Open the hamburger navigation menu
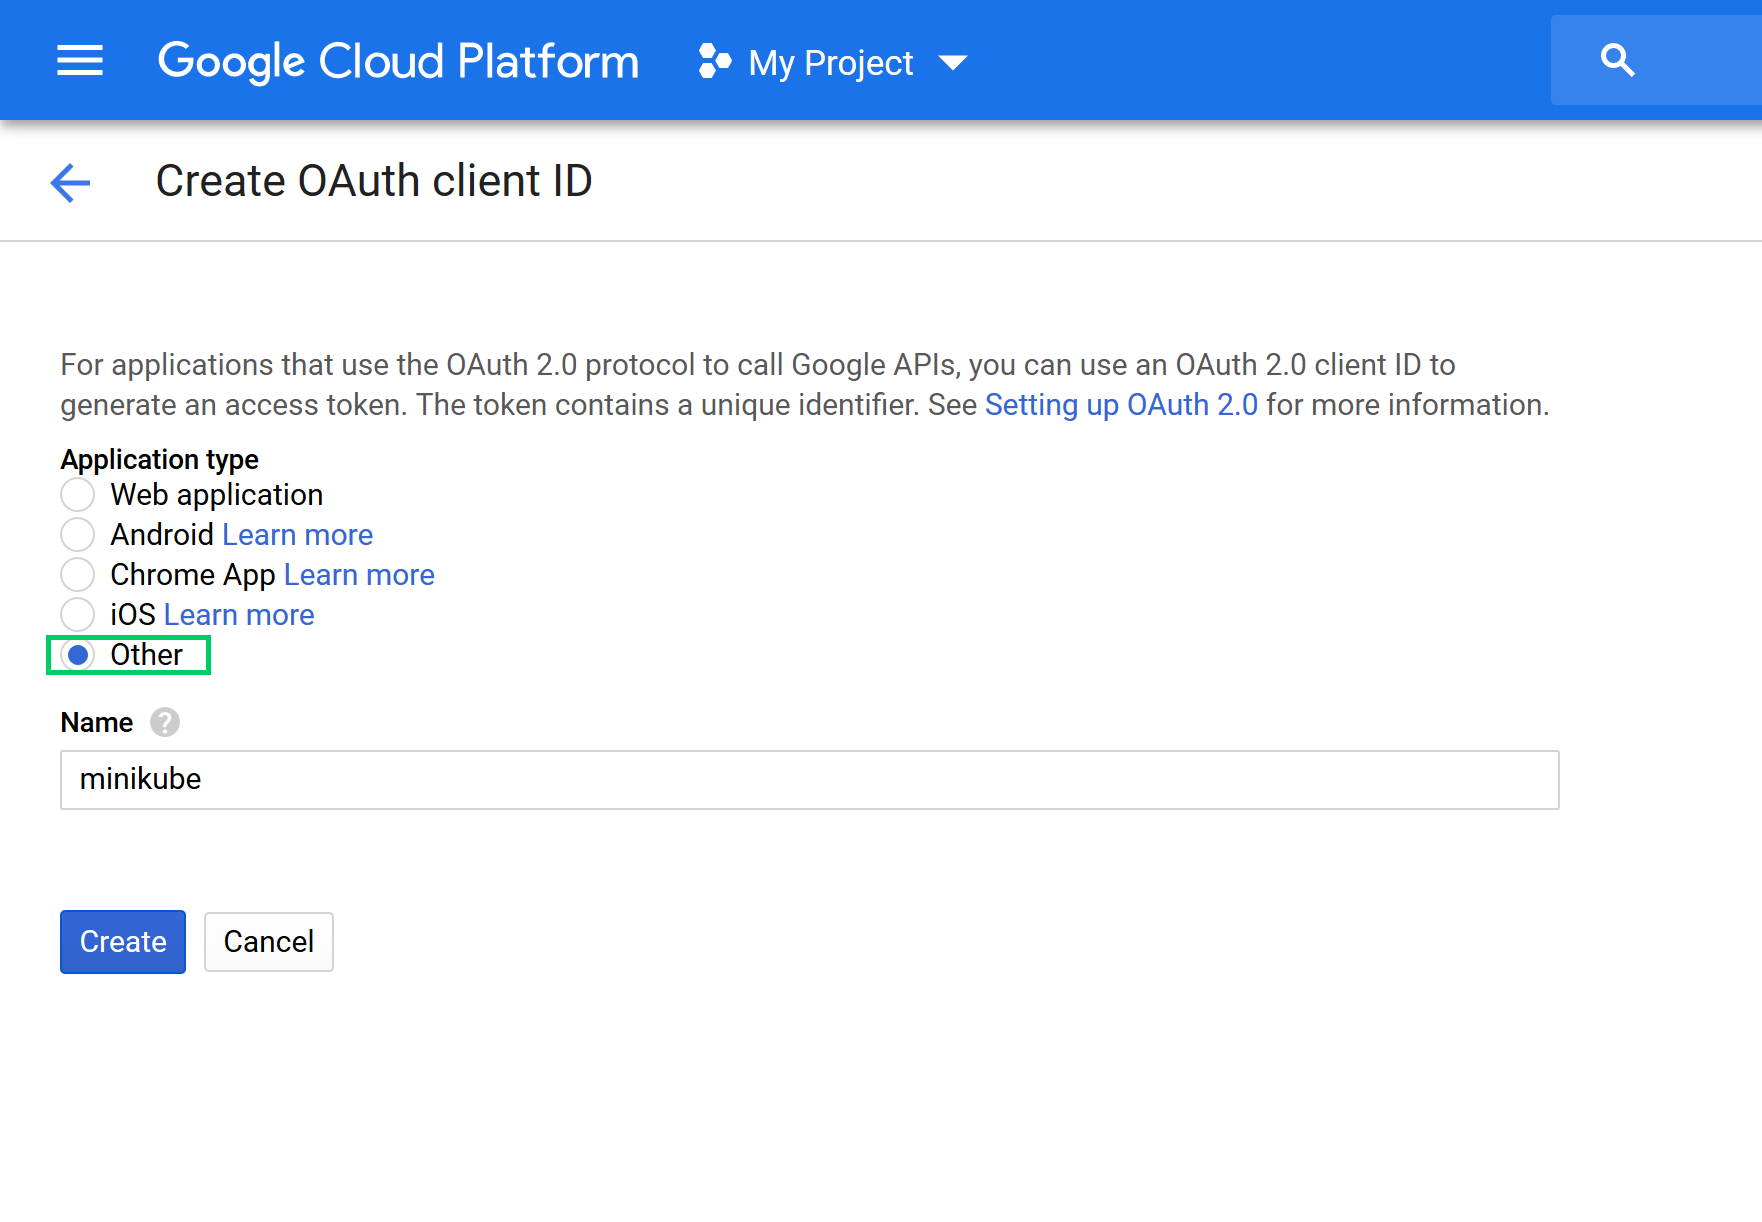 click(x=80, y=61)
